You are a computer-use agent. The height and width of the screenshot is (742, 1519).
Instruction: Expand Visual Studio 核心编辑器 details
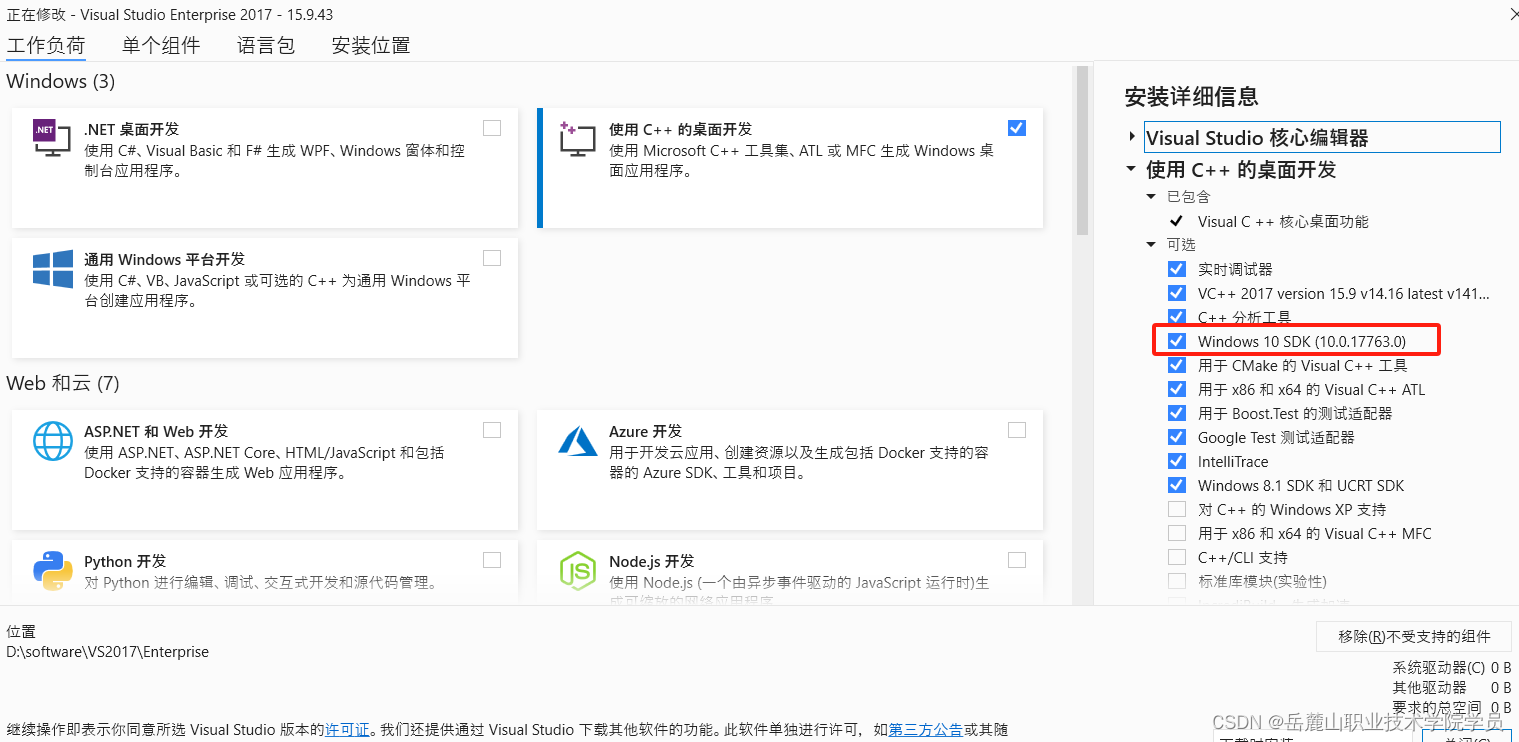tap(1131, 136)
